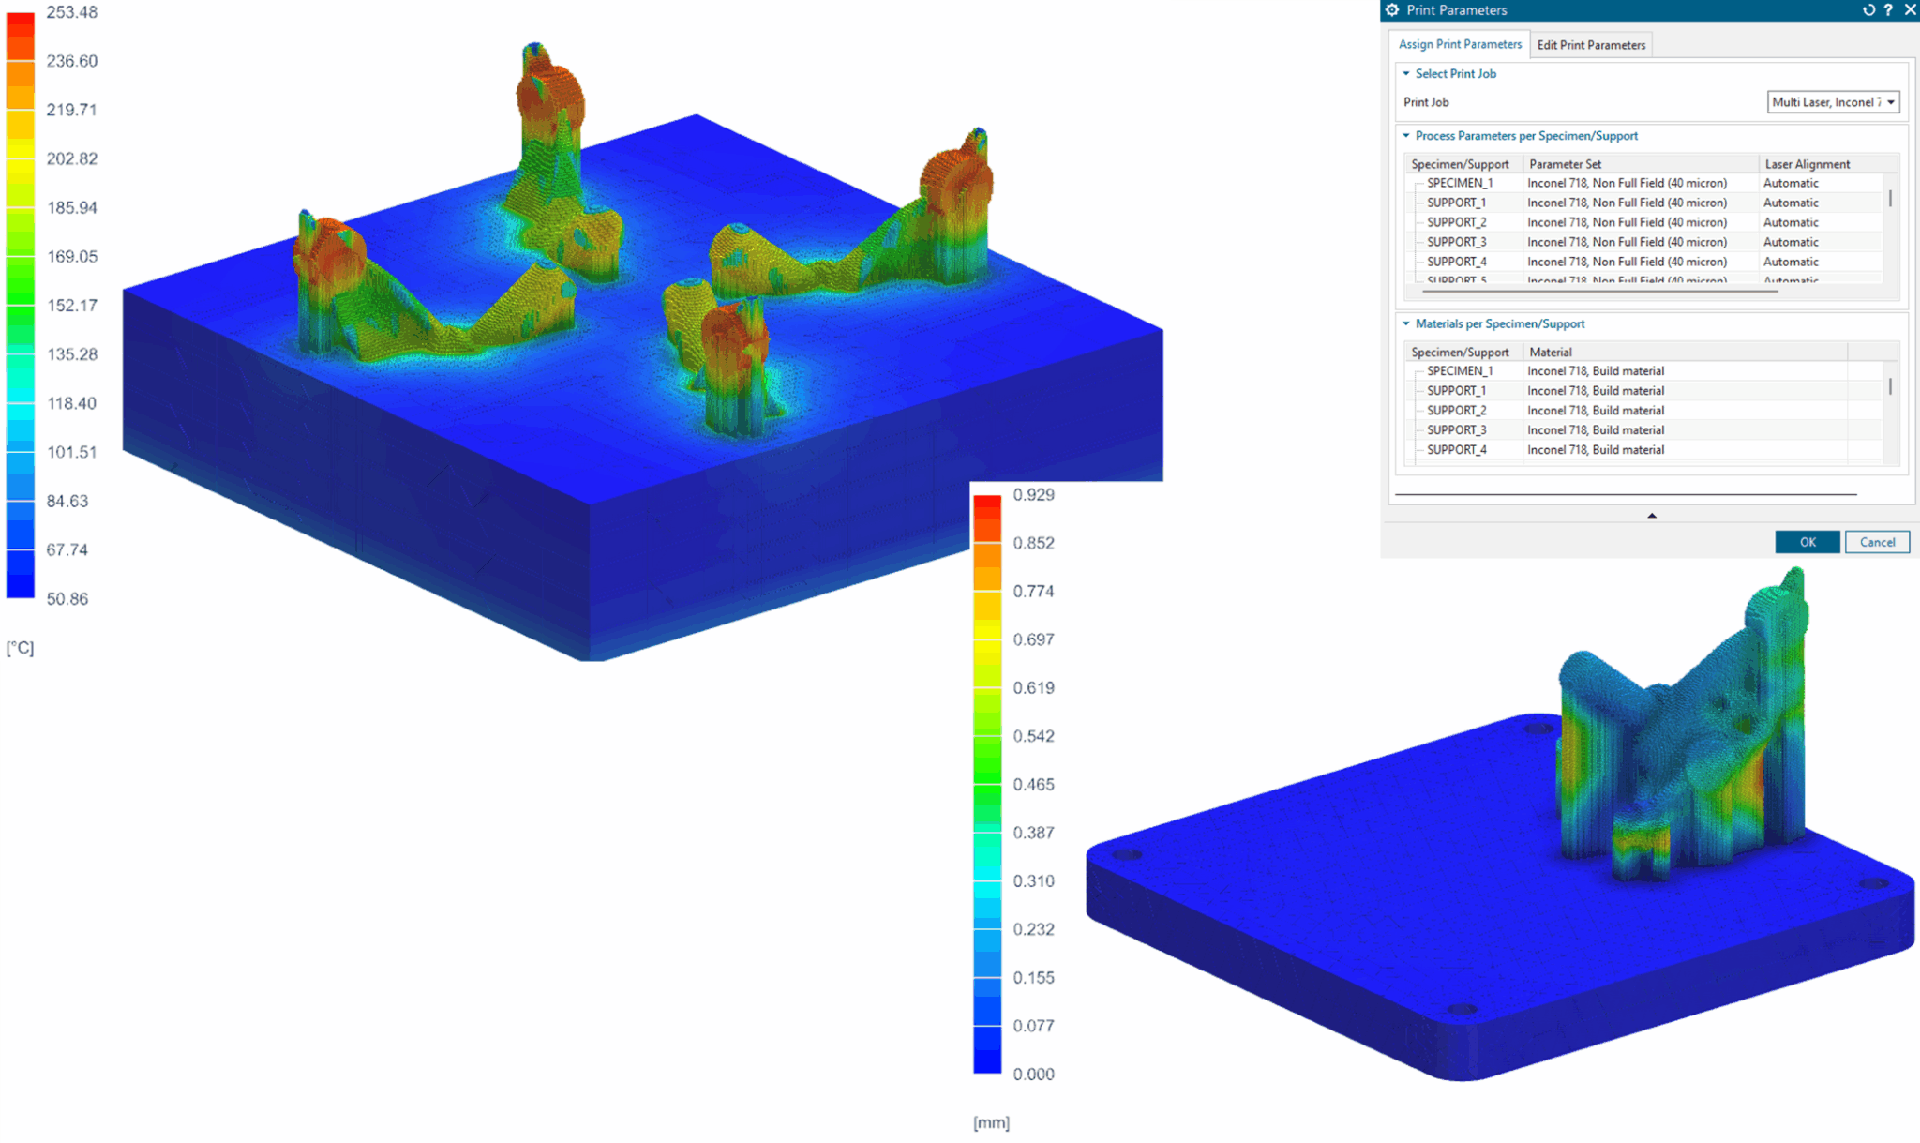
Task: Select SUPPORT_1 under Materials per Specimen/Support
Action: coord(1456,390)
